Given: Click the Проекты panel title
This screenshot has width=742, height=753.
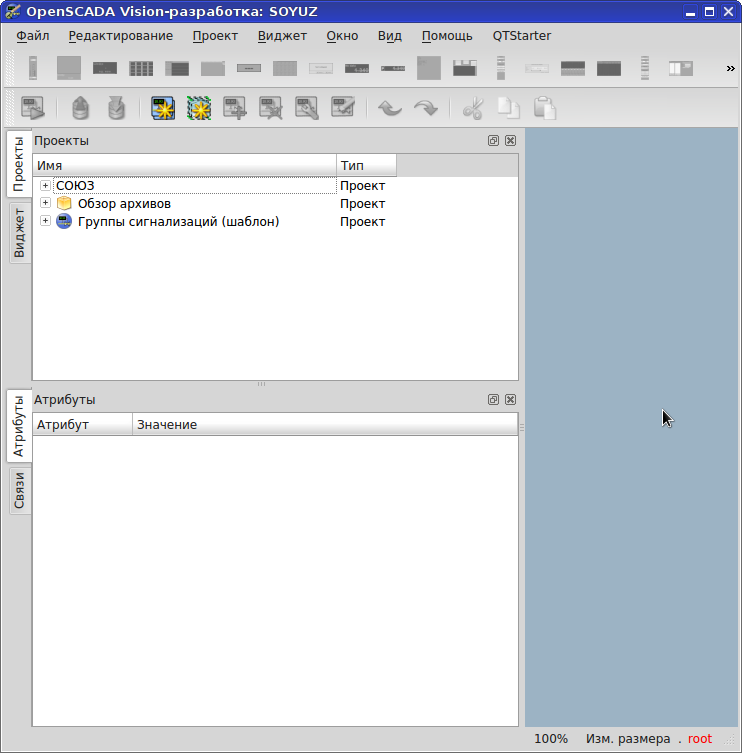Looking at the screenshot, I should click(61, 141).
